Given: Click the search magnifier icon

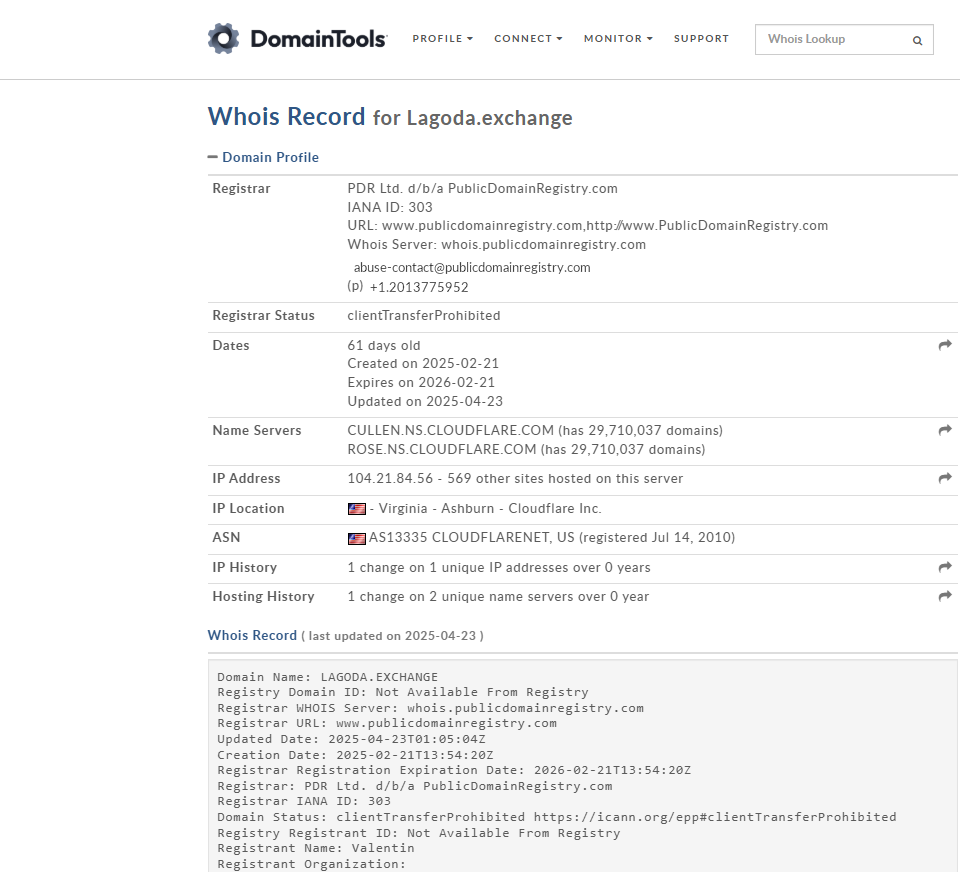Looking at the screenshot, I should [917, 40].
